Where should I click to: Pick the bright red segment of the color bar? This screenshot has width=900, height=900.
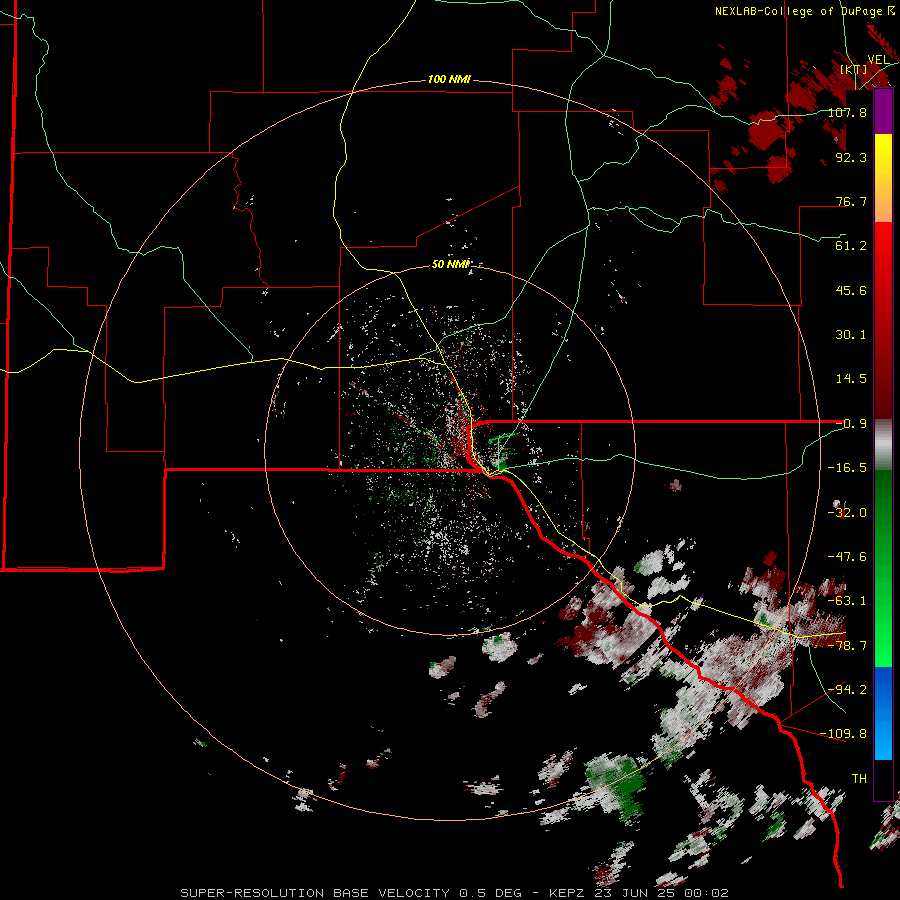pos(883,253)
